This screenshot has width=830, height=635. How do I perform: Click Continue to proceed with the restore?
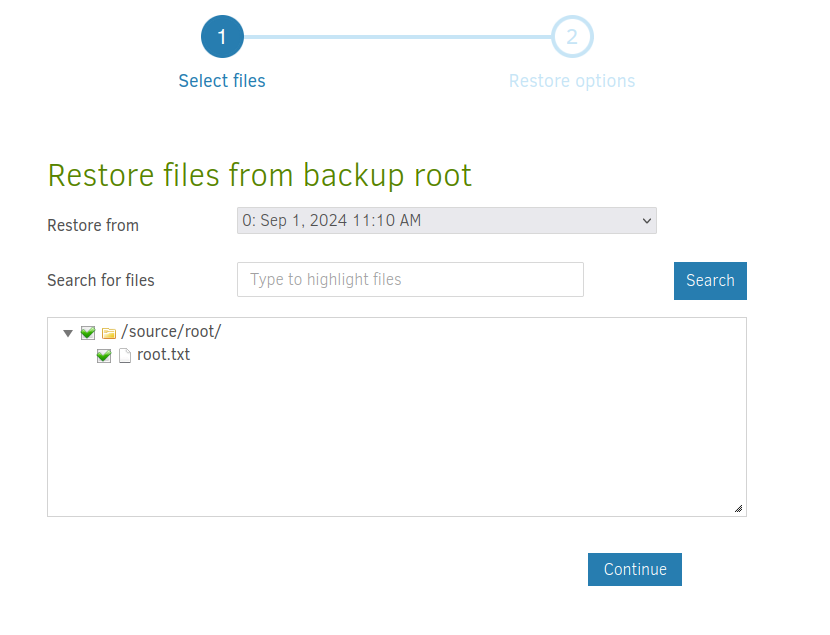pyautogui.click(x=635, y=569)
